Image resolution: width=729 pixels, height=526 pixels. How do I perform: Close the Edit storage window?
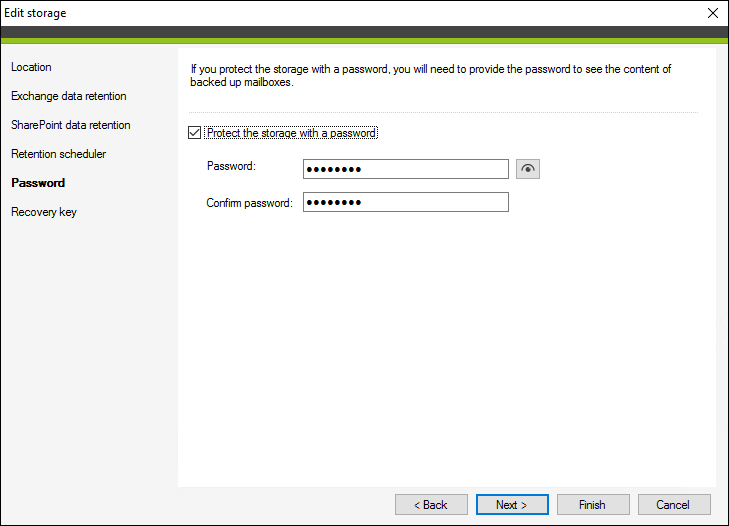click(x=712, y=13)
